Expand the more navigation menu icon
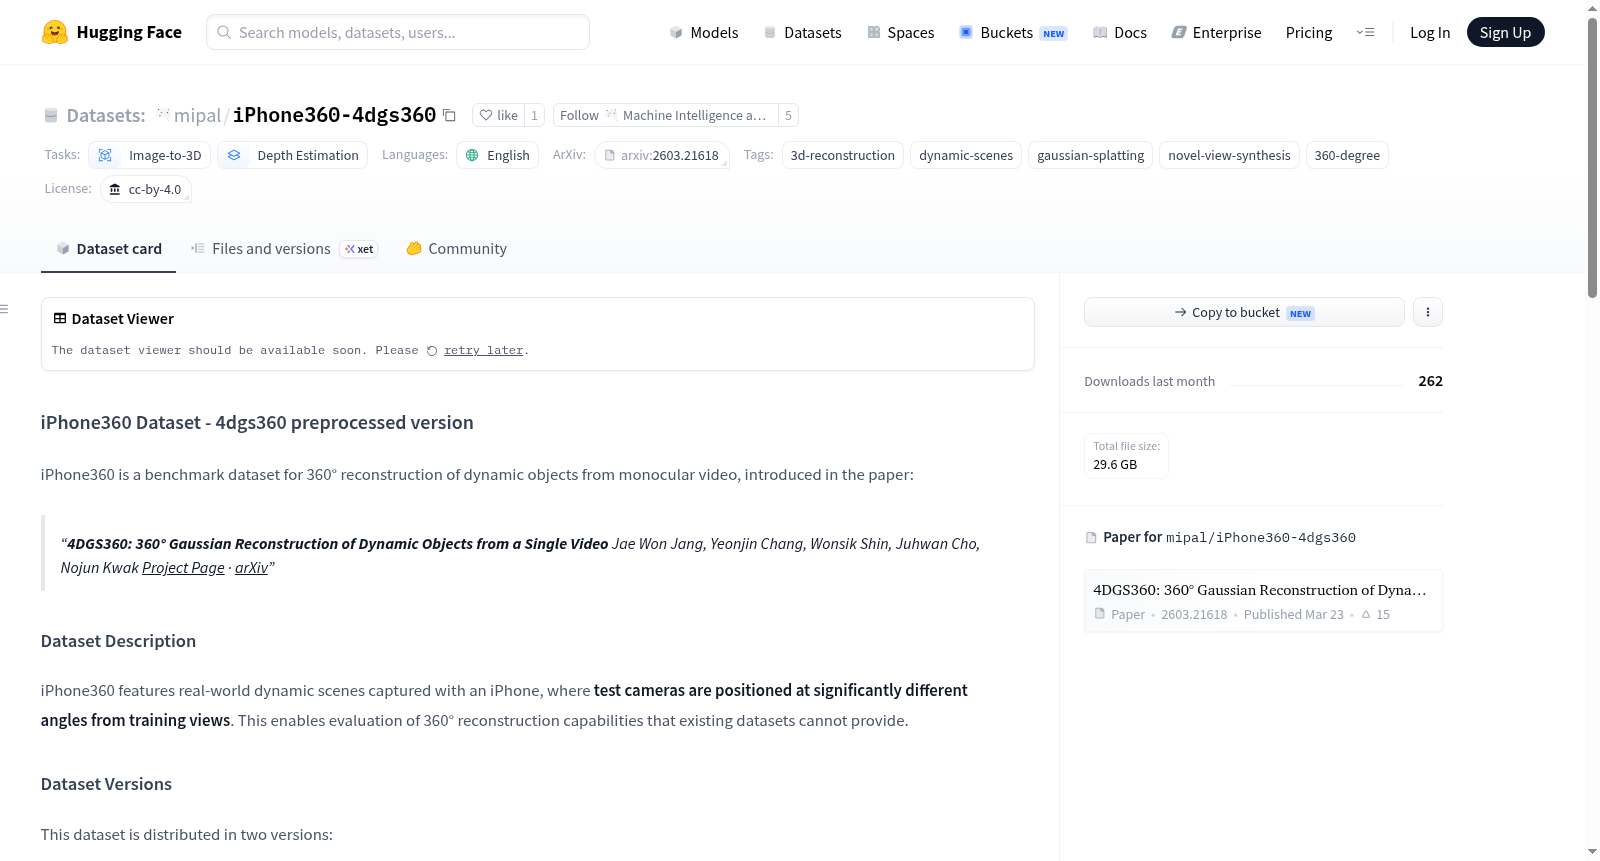The image size is (1600, 861). [x=1365, y=33]
